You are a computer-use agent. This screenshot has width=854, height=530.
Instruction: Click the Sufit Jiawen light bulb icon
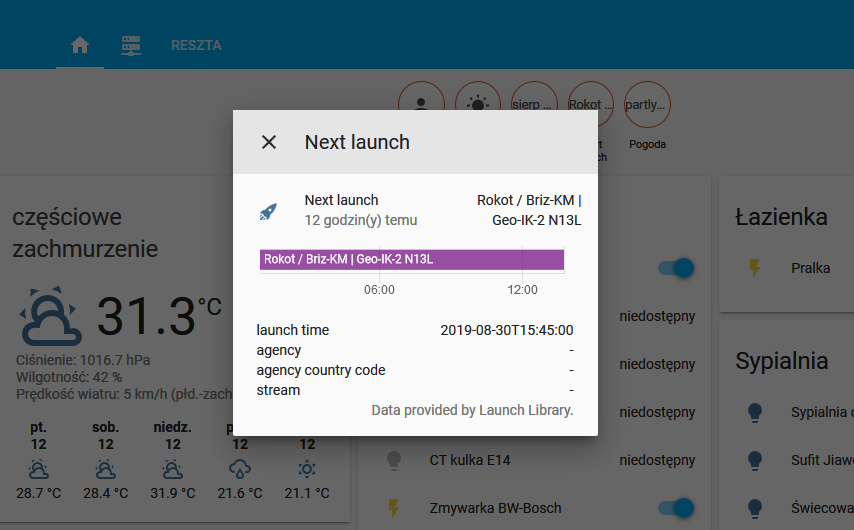[x=755, y=460]
